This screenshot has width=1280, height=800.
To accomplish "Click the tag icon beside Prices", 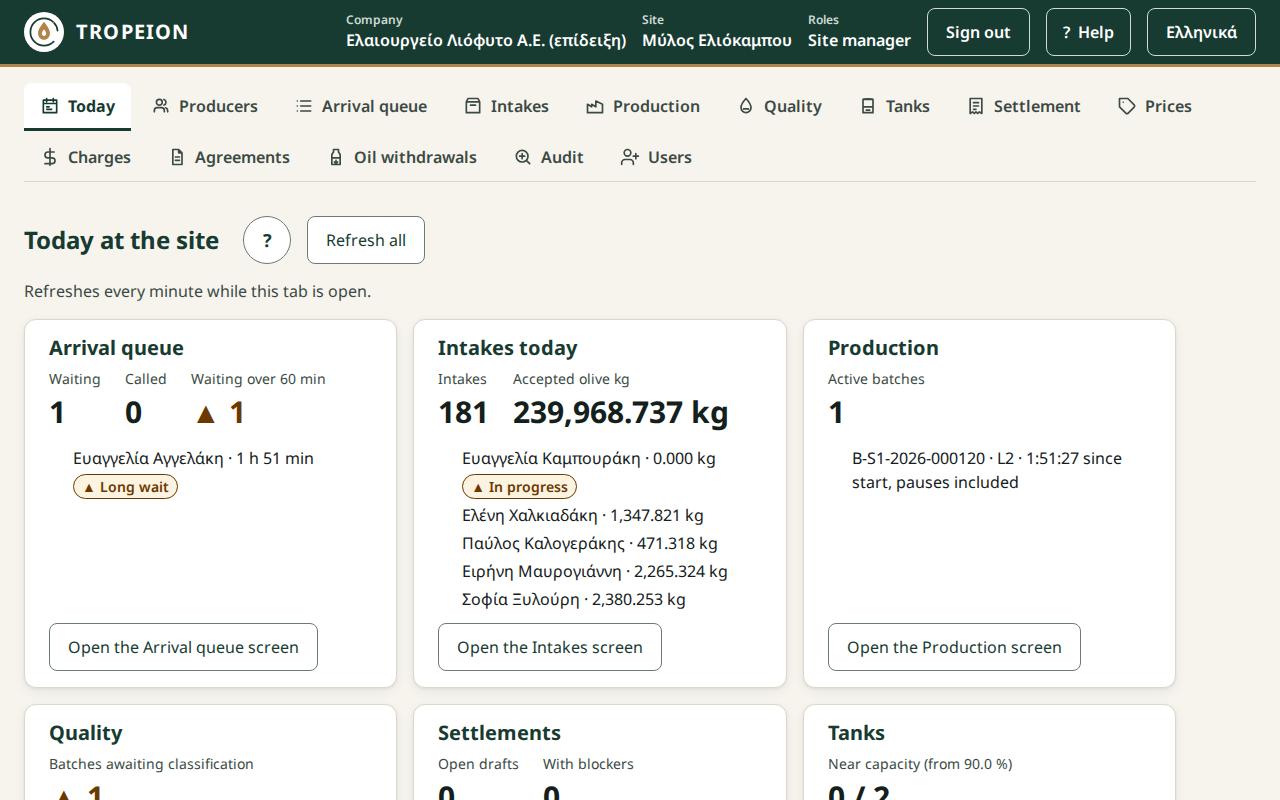I will pos(1127,106).
